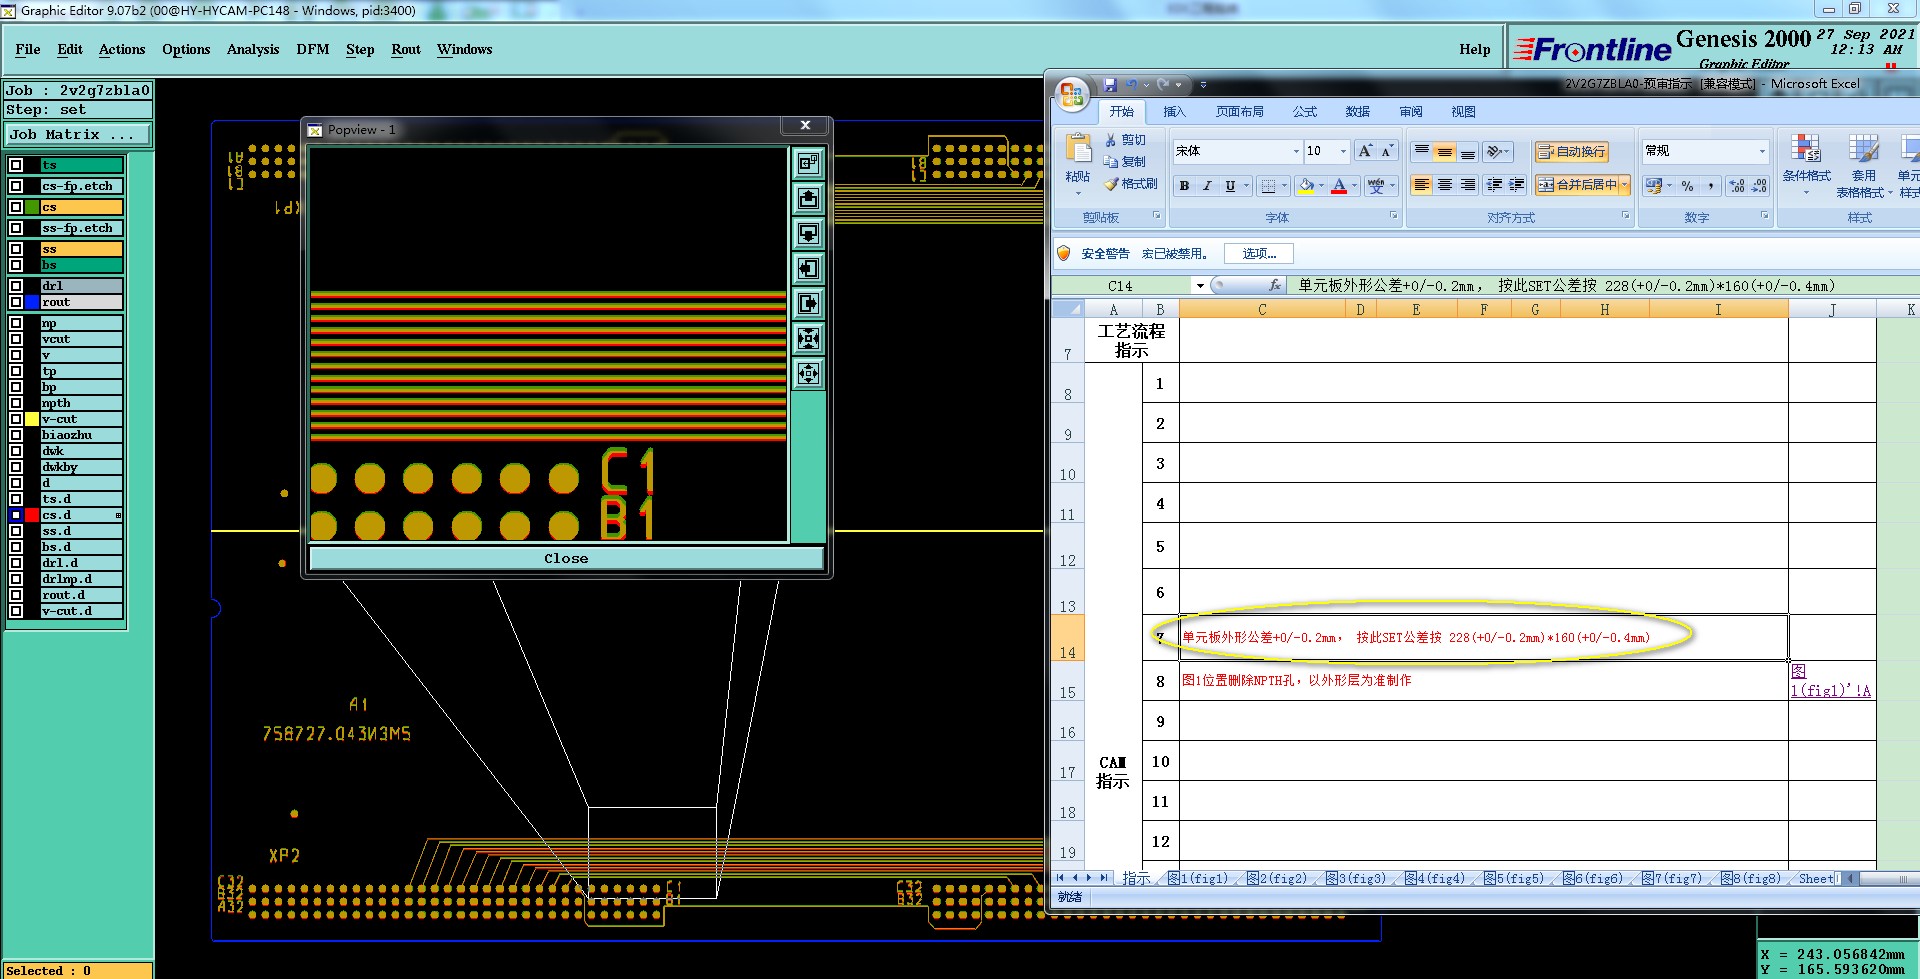Enable the checkbox for the ts layer
Screen dimensions: 1920x979
(x=16, y=165)
